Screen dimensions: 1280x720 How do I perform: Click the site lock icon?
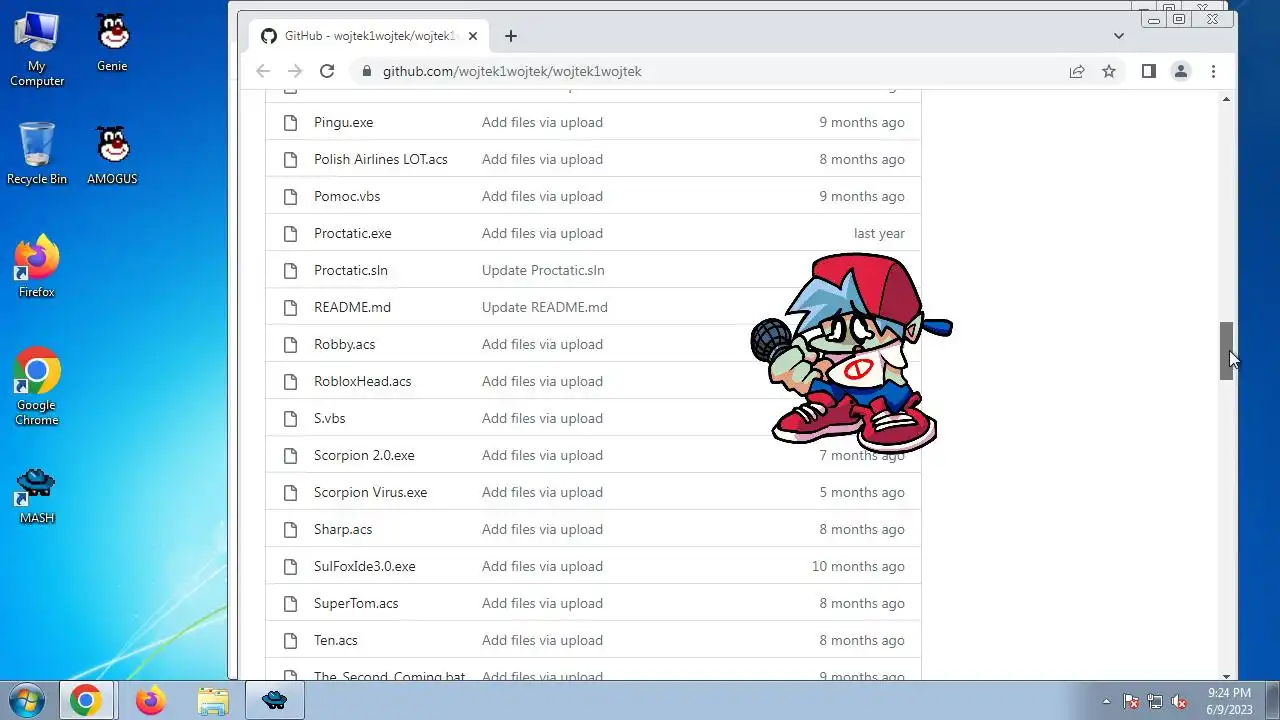click(367, 71)
